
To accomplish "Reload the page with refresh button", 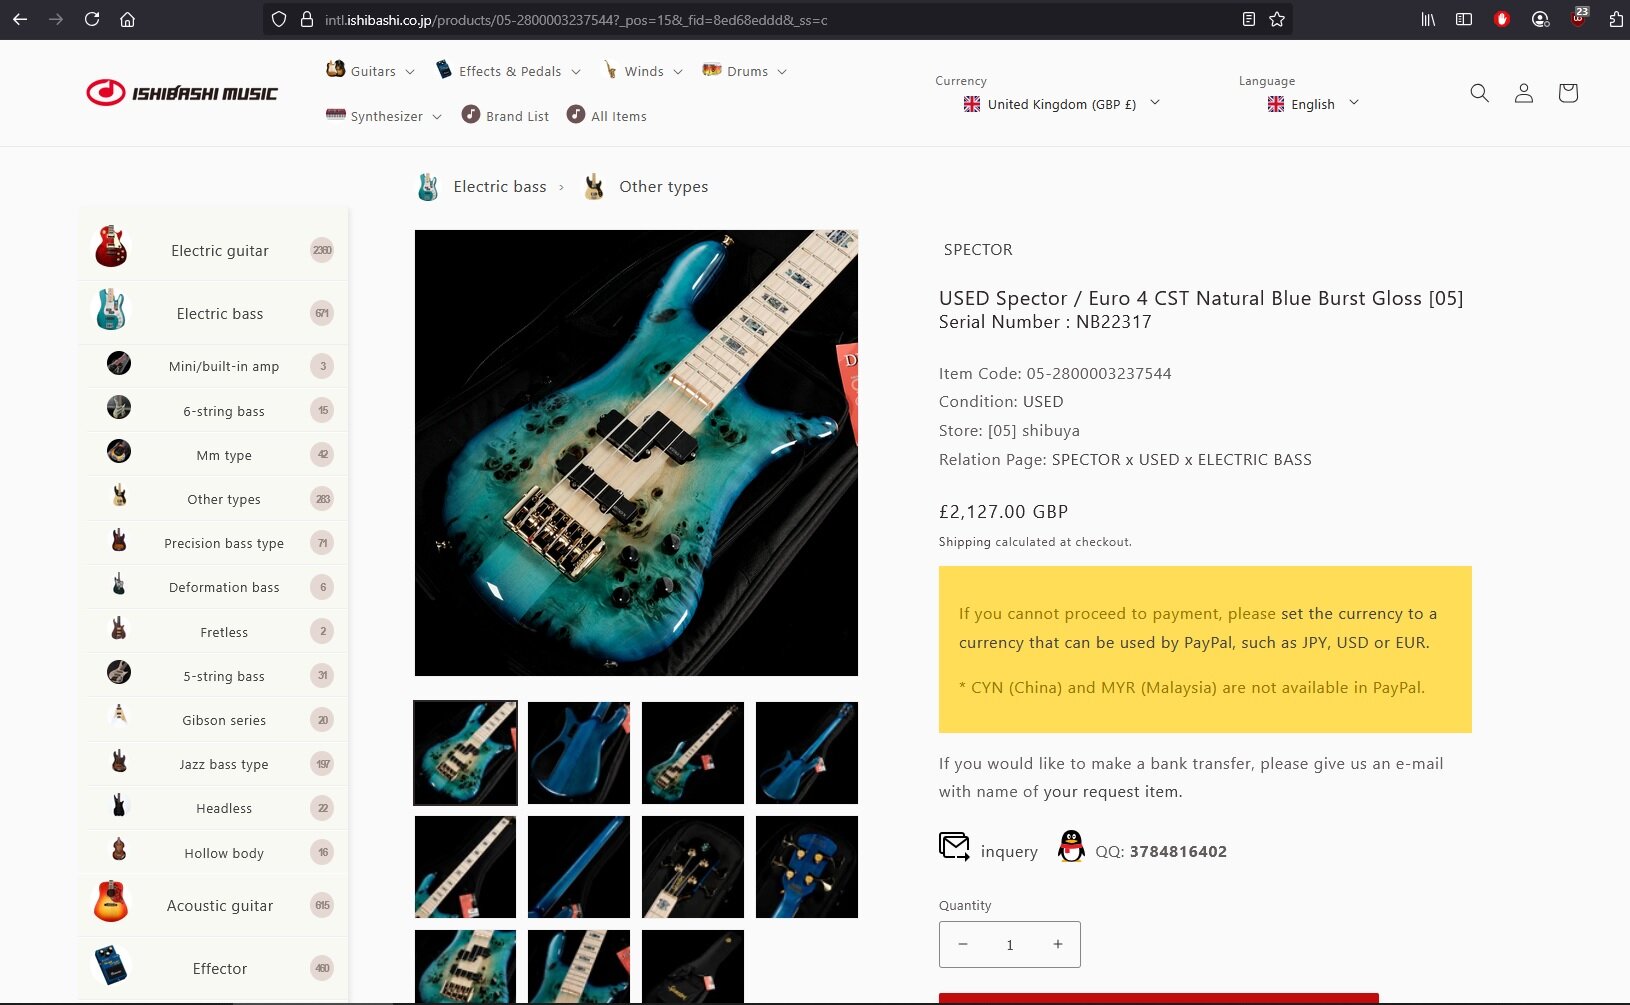I will (92, 19).
